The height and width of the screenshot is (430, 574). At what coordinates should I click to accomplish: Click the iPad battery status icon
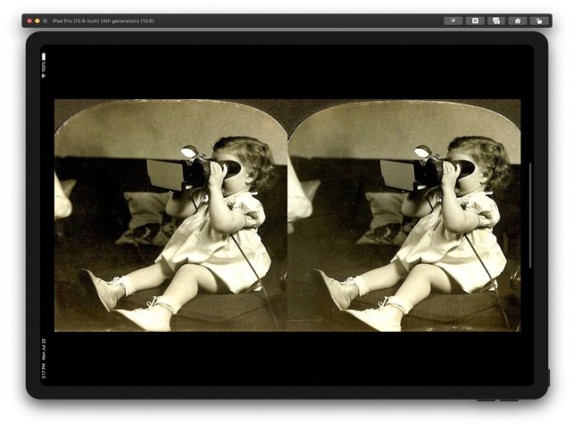click(44, 57)
